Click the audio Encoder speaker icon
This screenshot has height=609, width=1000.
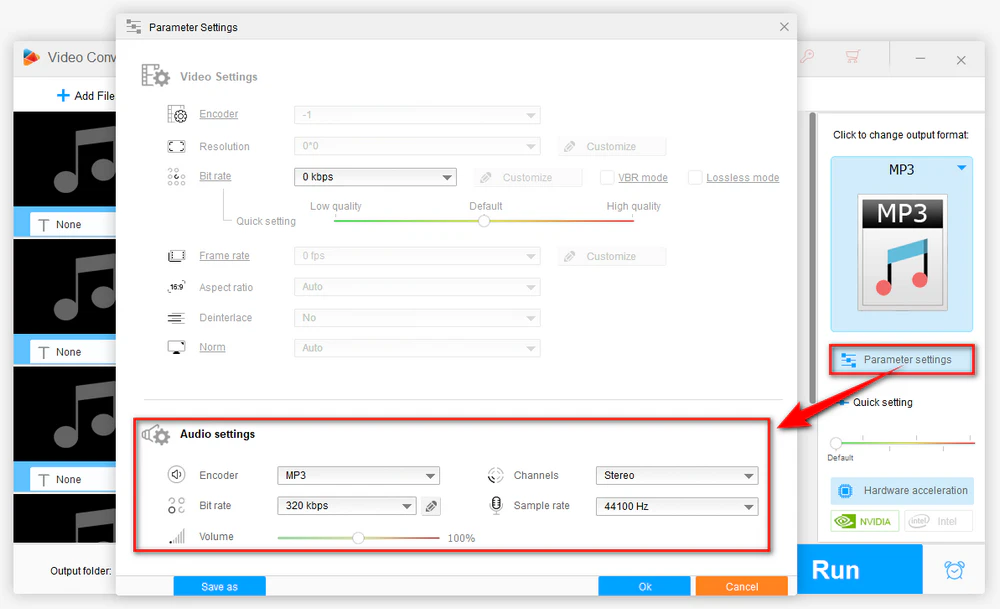pyautogui.click(x=176, y=474)
